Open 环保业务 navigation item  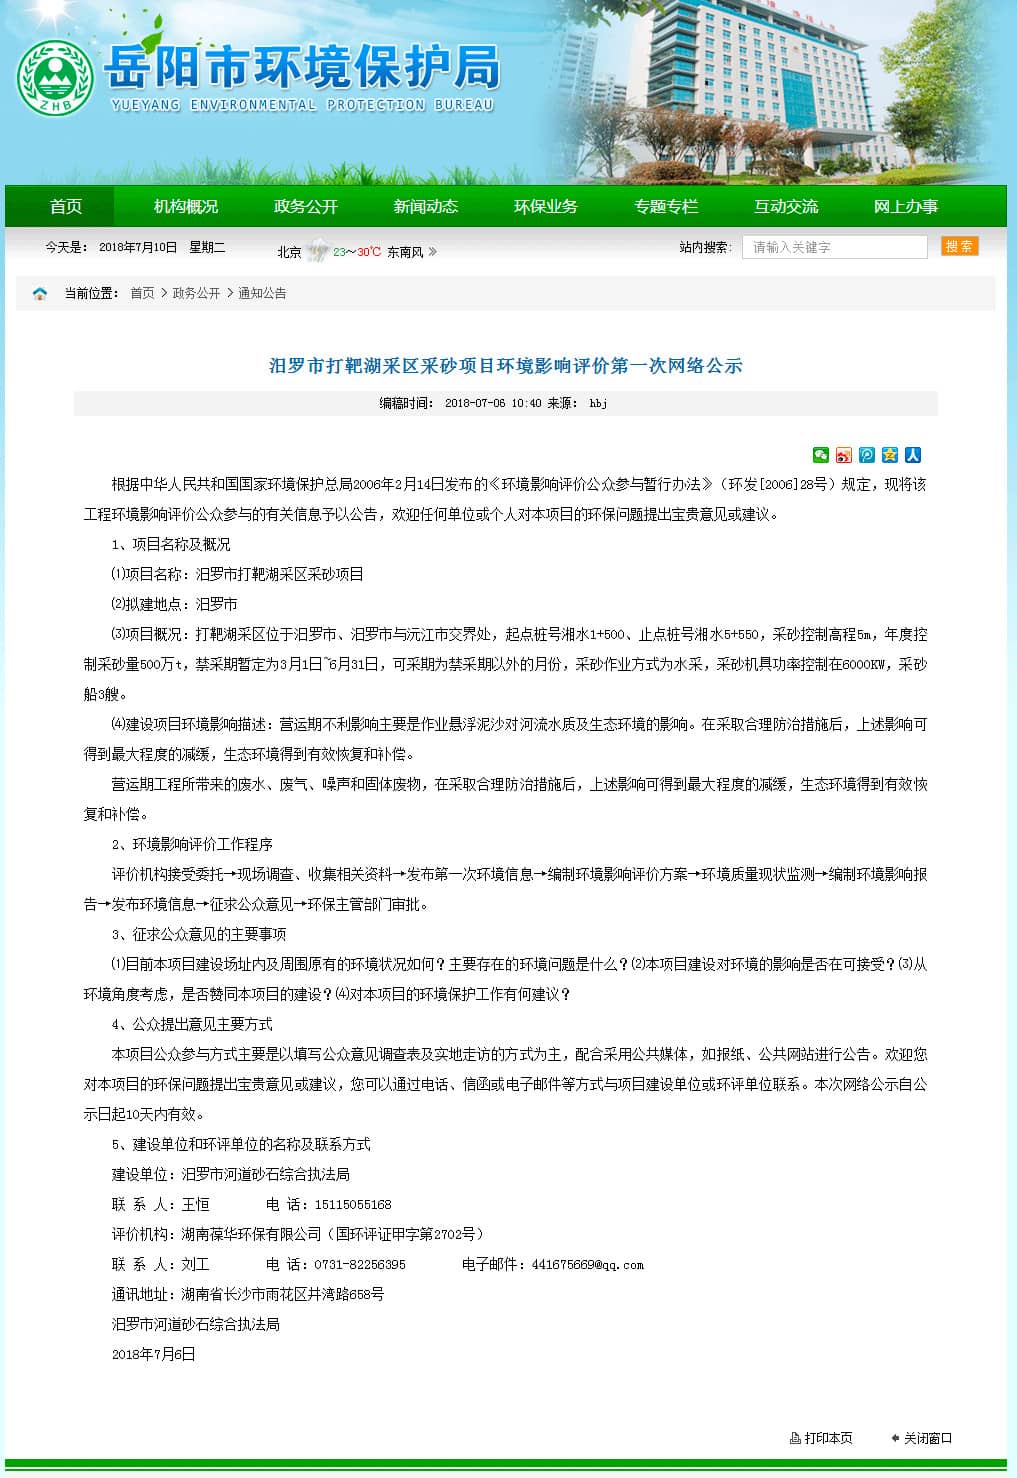(x=546, y=206)
